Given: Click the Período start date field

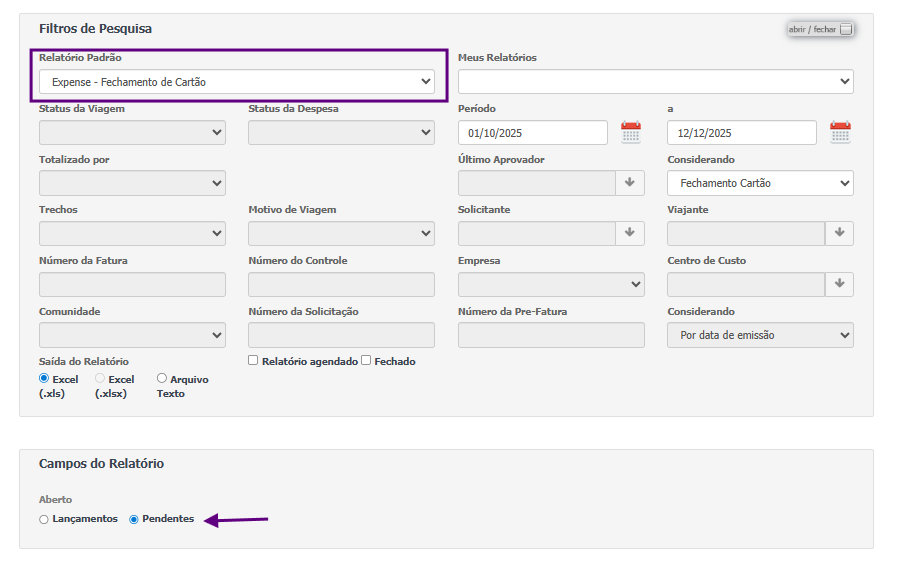Looking at the screenshot, I should tap(532, 133).
